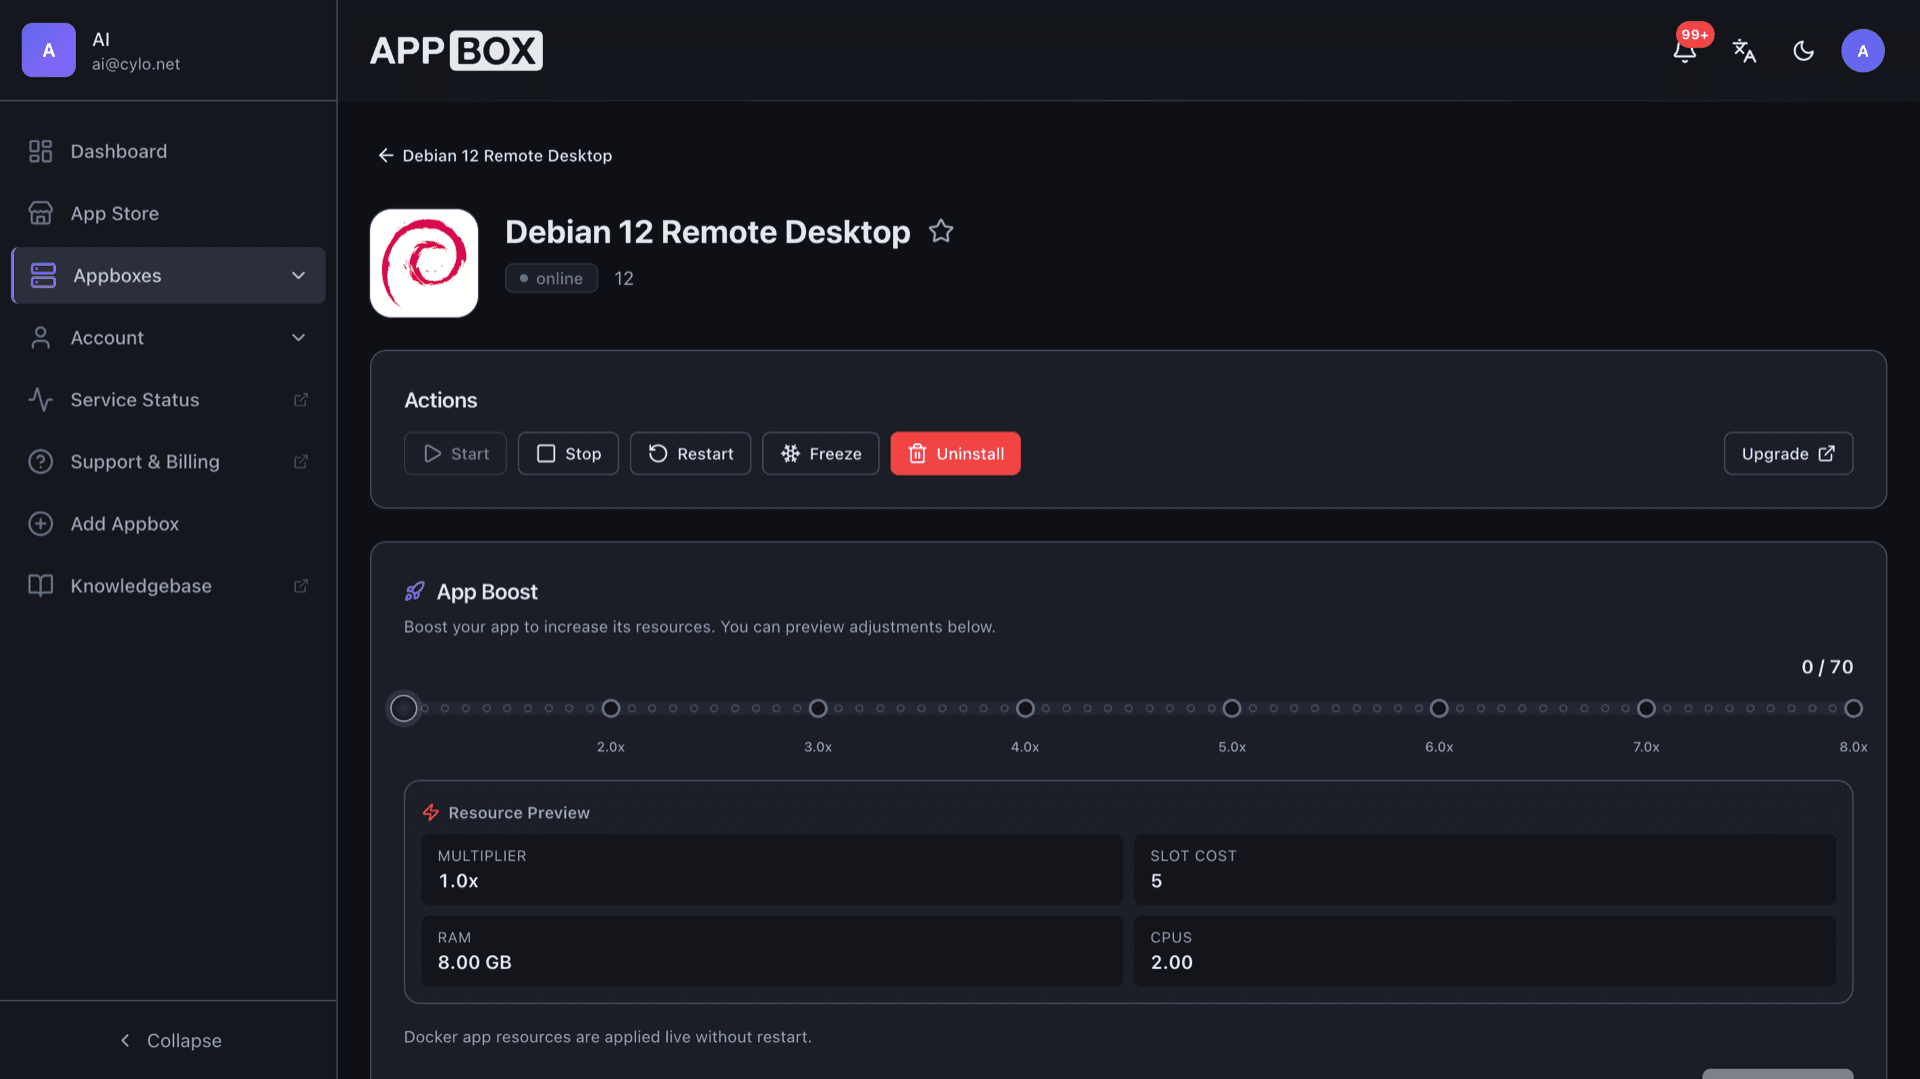Set App Boost slider to 7.0x
This screenshot has width=1920, height=1079.
pyautogui.click(x=1646, y=708)
